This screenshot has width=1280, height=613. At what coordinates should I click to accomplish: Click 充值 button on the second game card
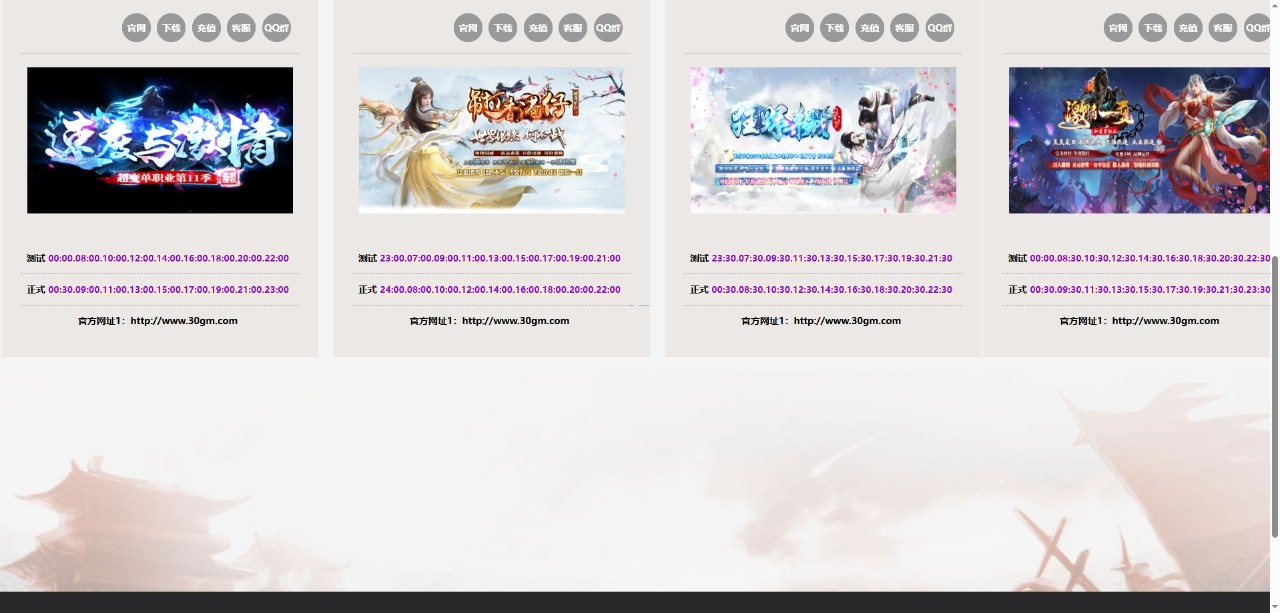point(538,28)
